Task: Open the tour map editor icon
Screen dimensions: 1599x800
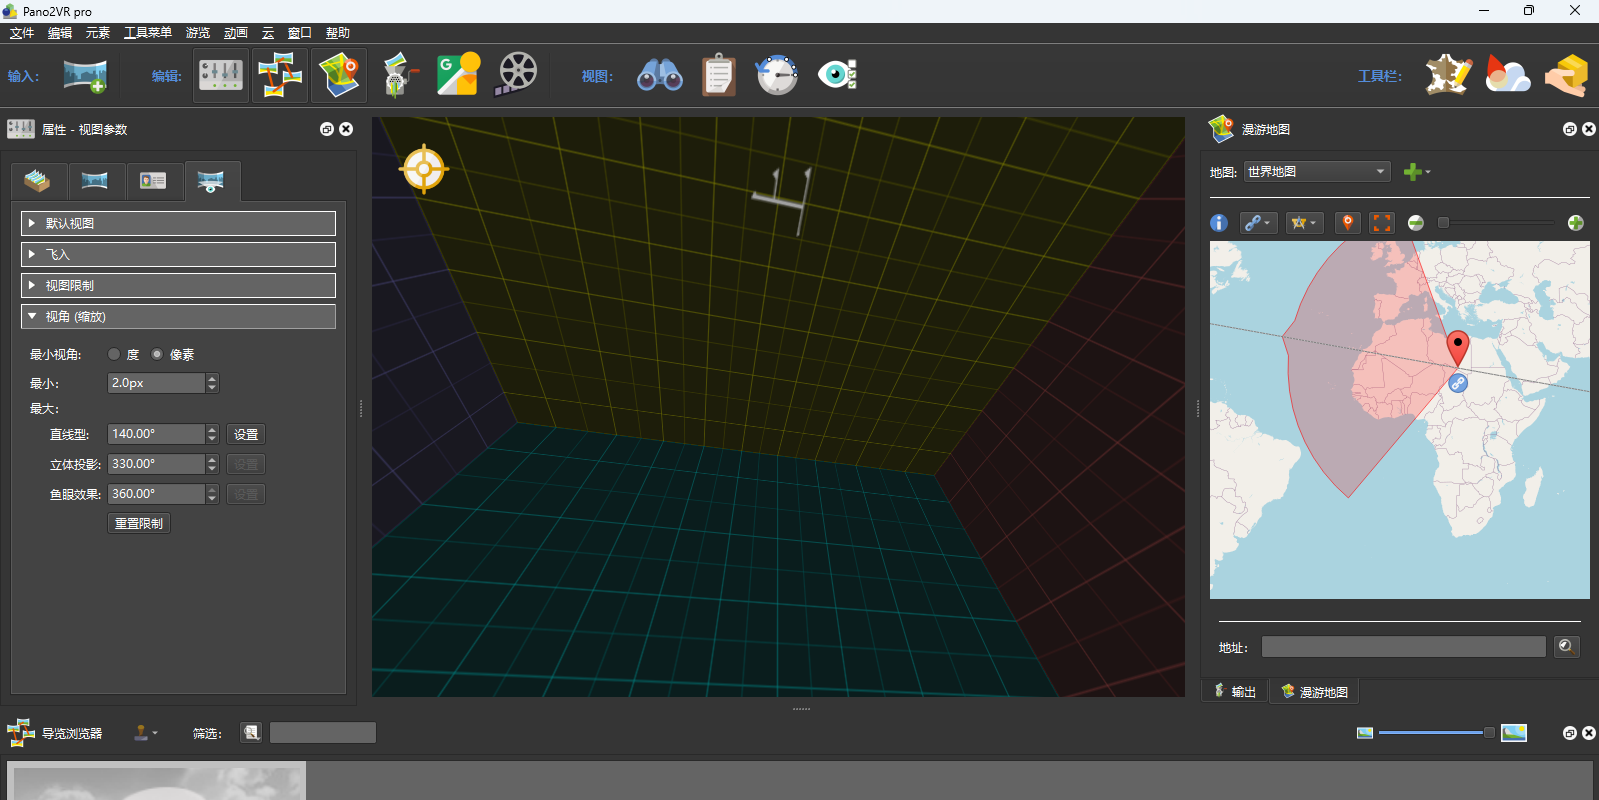Action: (x=339, y=75)
